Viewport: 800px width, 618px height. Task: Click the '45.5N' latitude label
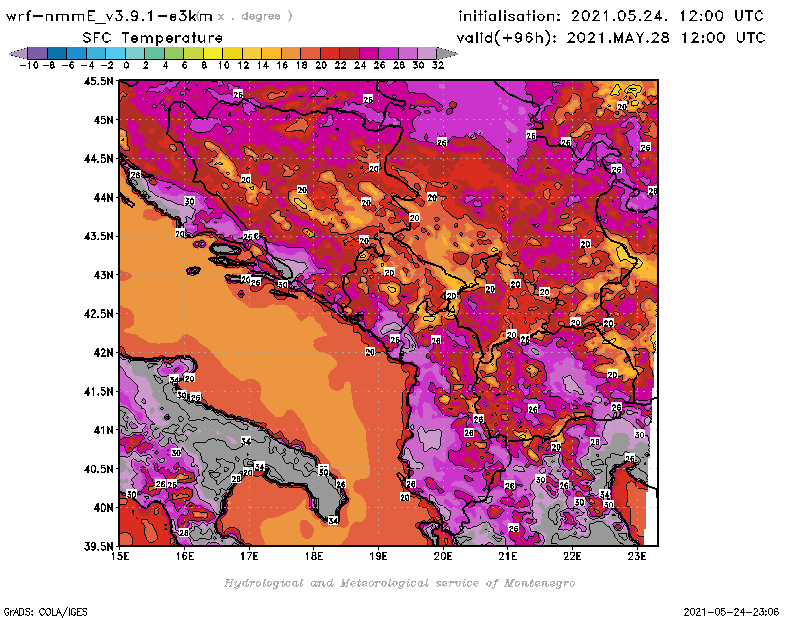coord(98,81)
